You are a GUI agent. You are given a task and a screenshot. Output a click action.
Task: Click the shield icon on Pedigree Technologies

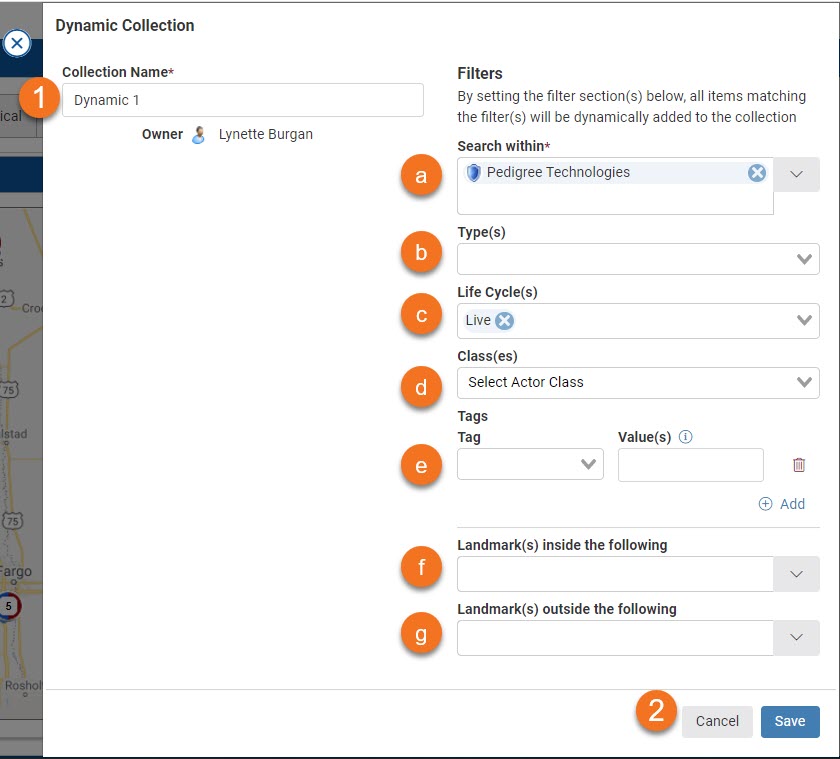coord(471,171)
